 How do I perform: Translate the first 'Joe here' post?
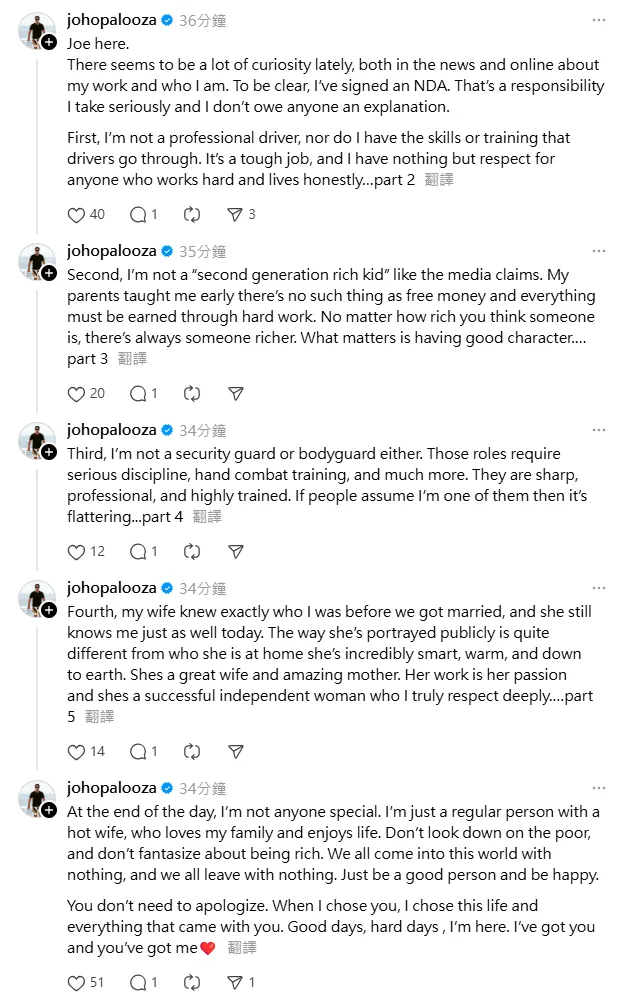[x=439, y=180]
